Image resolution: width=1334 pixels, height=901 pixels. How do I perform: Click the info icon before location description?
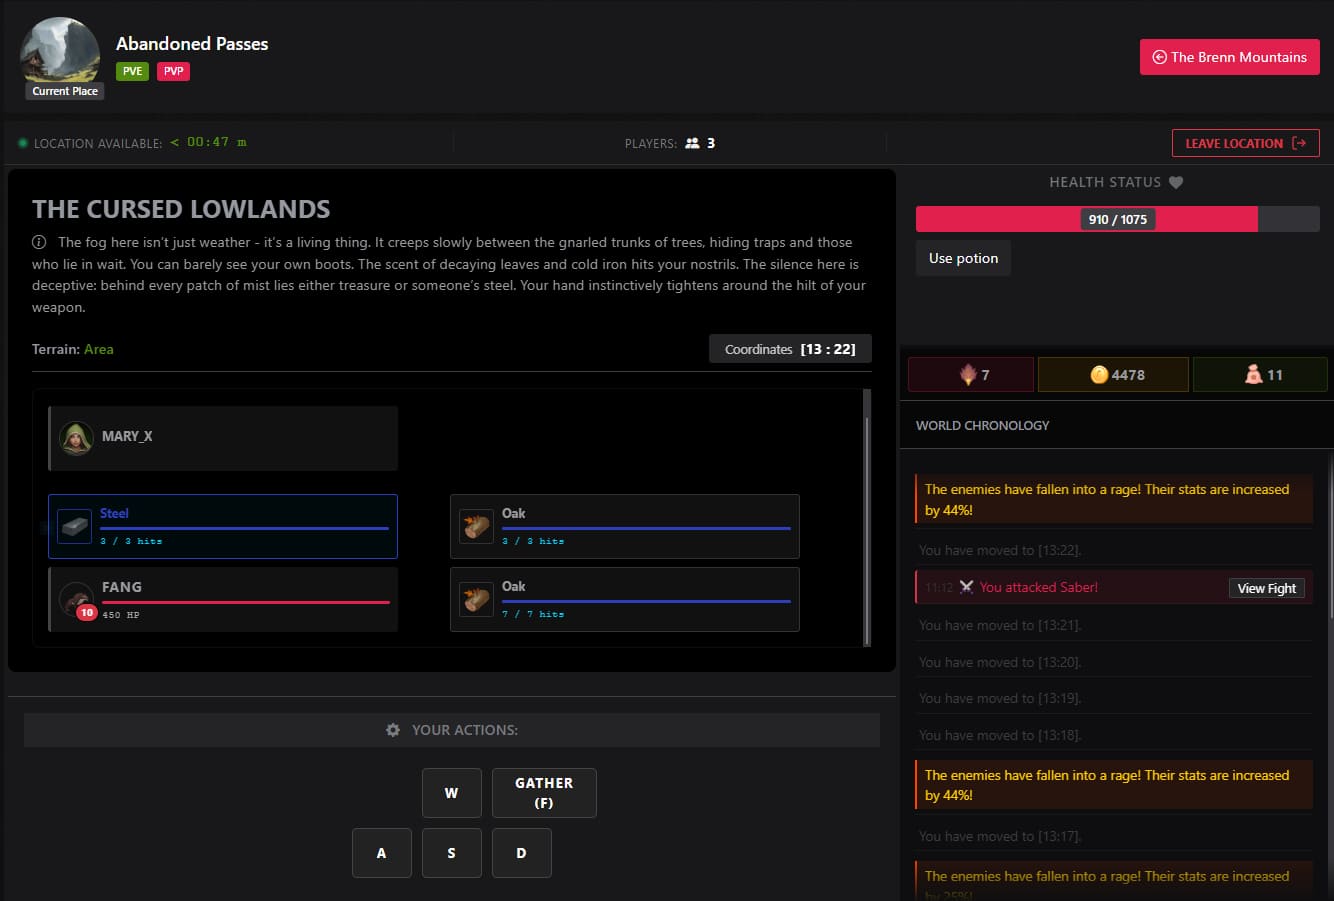coord(39,242)
